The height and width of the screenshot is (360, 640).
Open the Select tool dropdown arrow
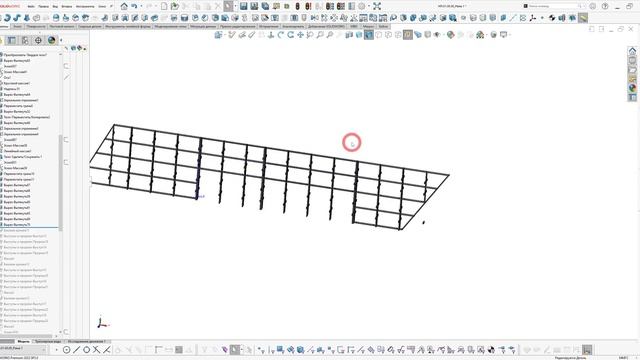pyautogui.click(x=236, y=6)
